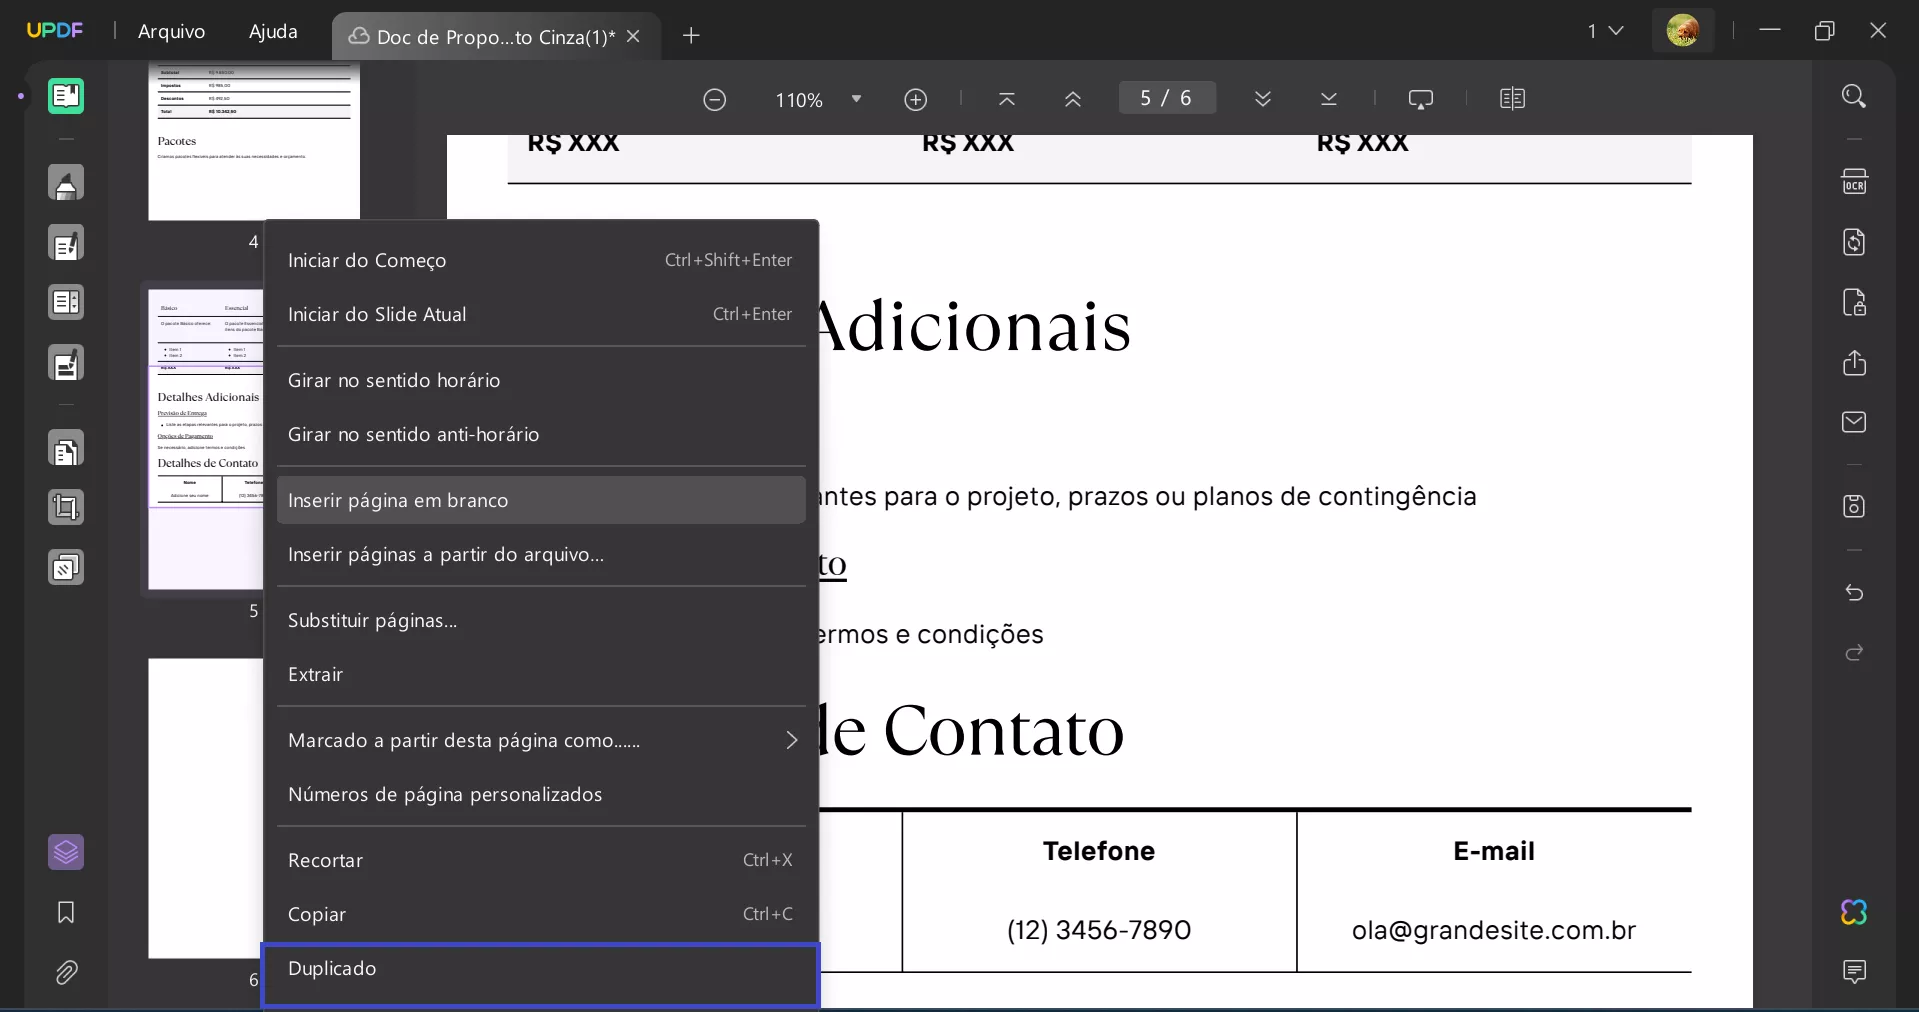Toggle two-page reading layout

(1513, 98)
